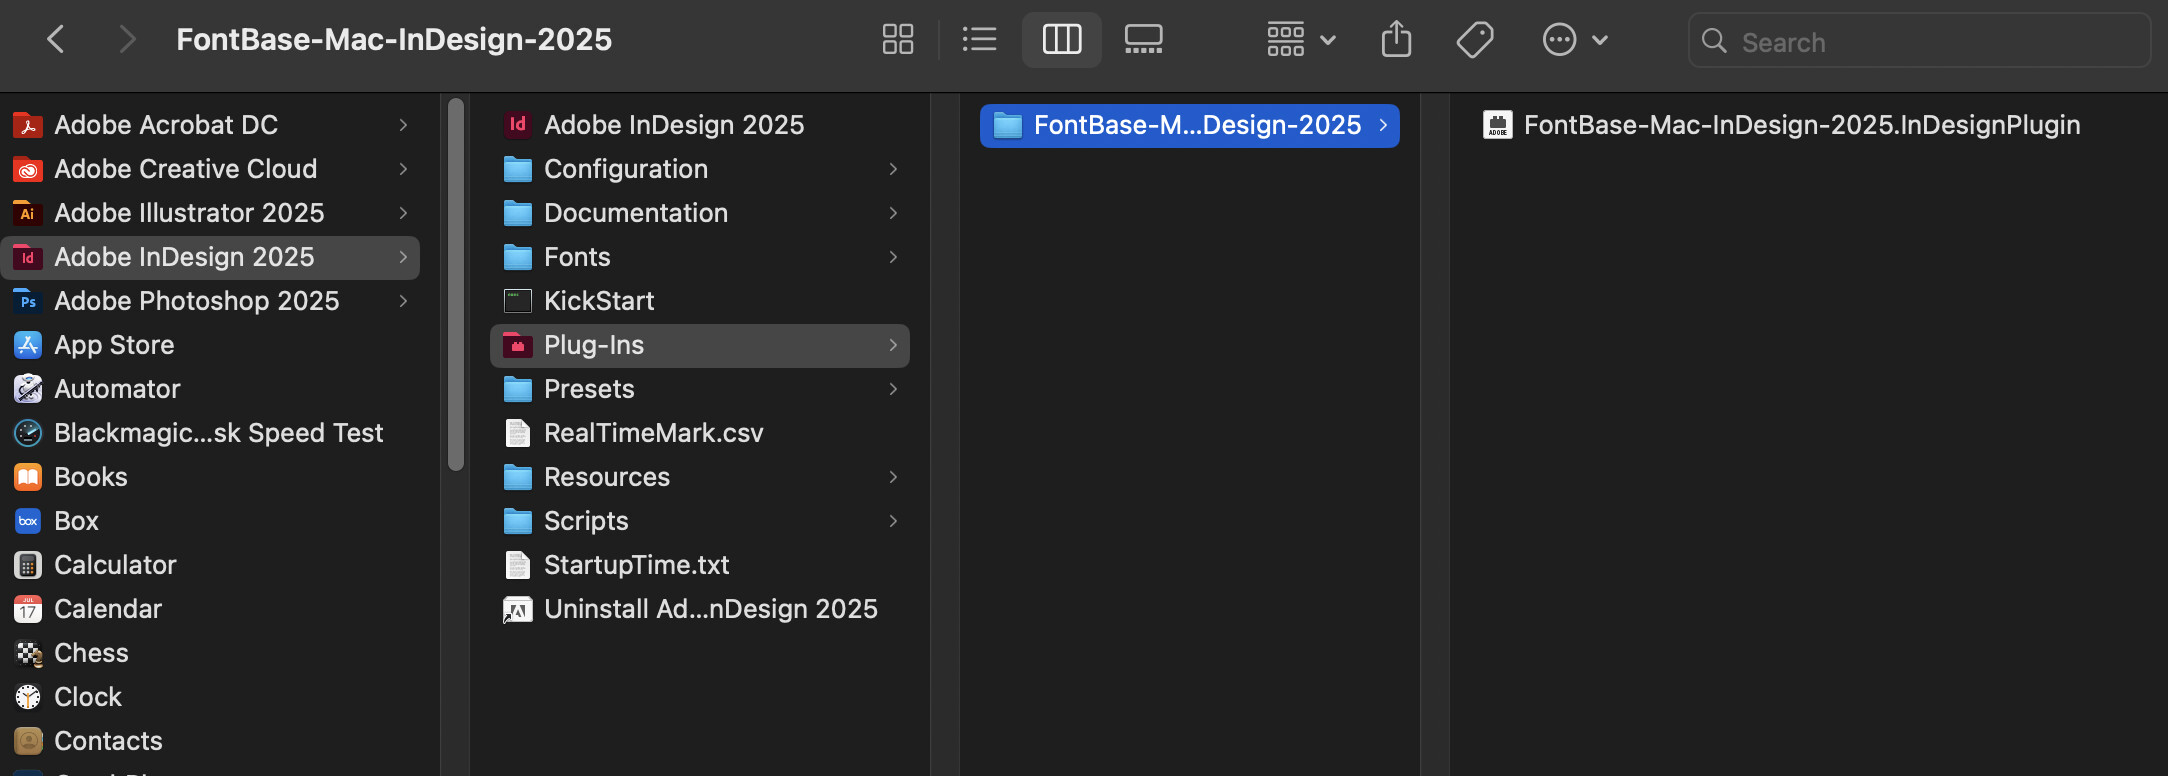The width and height of the screenshot is (2168, 776).
Task: Go forward with the right arrow button
Action: pyautogui.click(x=126, y=40)
